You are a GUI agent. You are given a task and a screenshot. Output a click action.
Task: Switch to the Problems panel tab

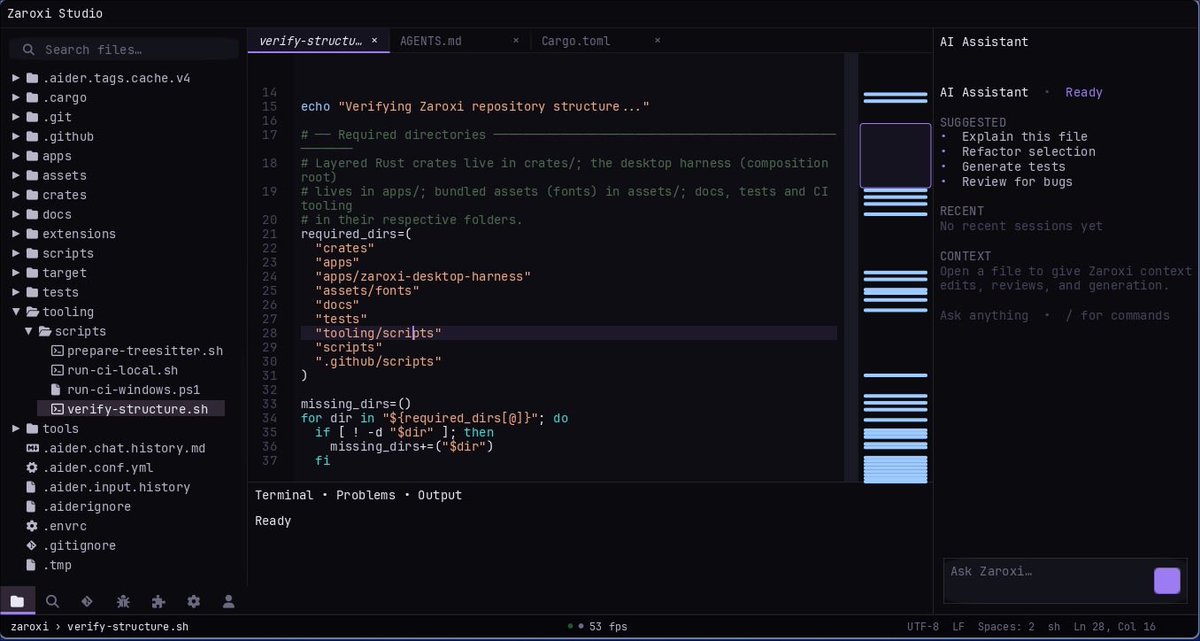coord(366,495)
